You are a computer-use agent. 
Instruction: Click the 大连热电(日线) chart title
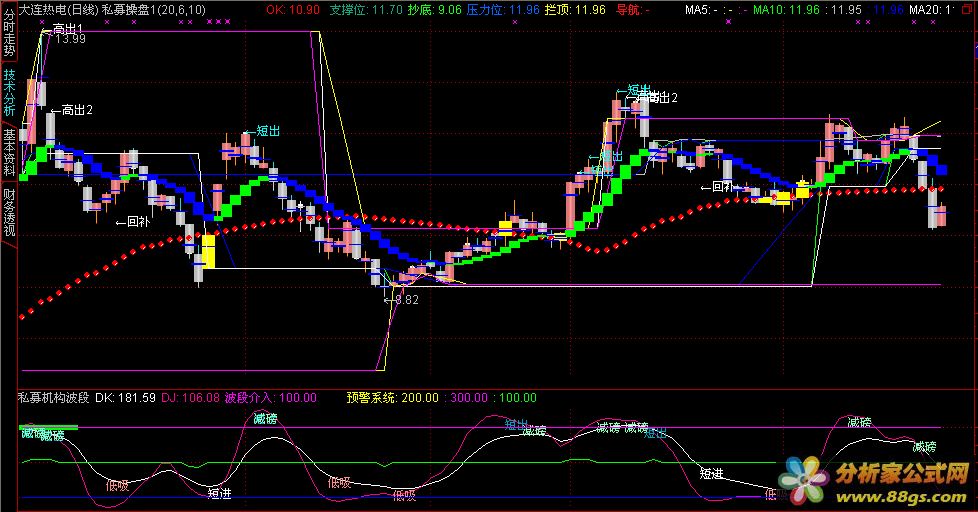(x=59, y=9)
